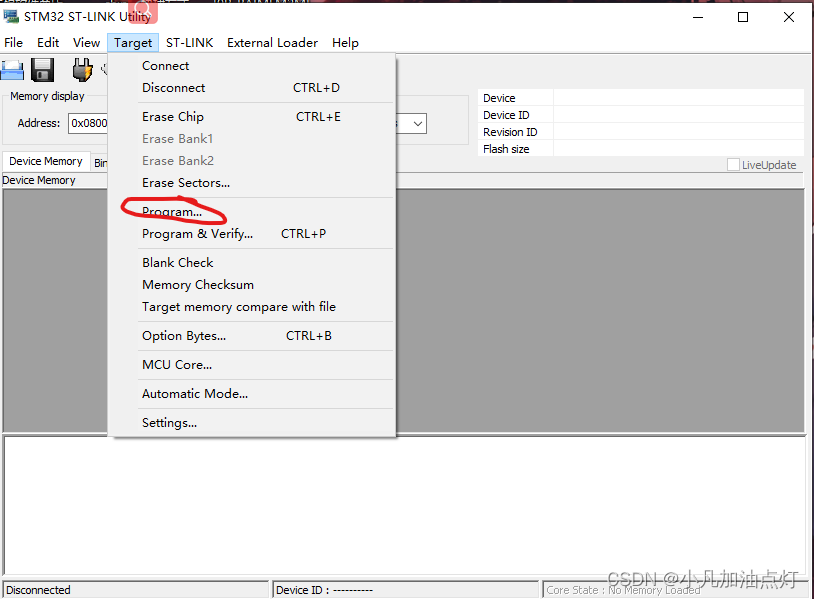Open the External Loader menu
The image size is (814, 599).
point(272,43)
